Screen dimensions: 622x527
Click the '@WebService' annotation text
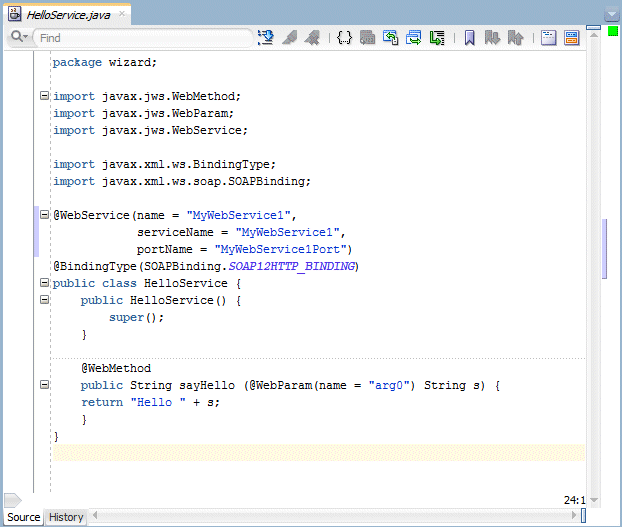[91, 215]
